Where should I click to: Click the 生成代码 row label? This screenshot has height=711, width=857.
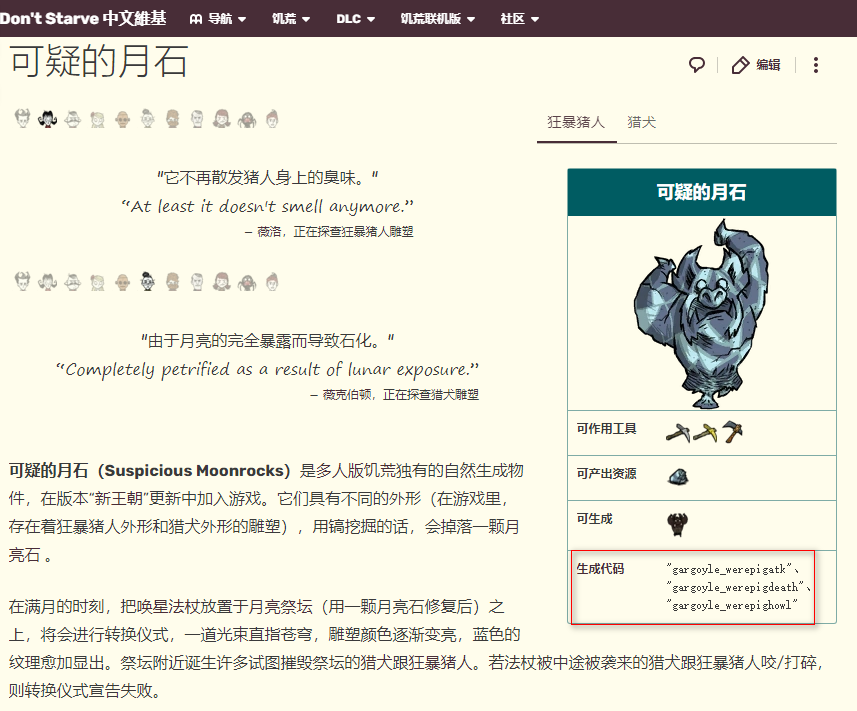[x=600, y=569]
